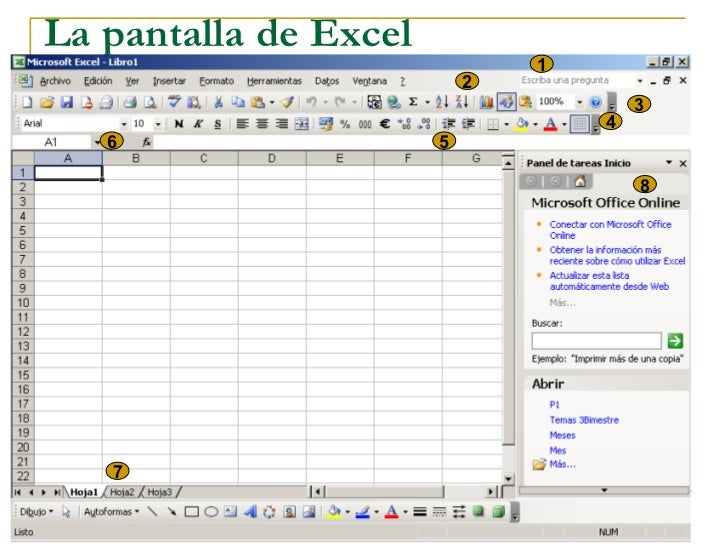The height and width of the screenshot is (546, 728).
Task: Click the Home icon in the task pane
Action: coord(580,181)
